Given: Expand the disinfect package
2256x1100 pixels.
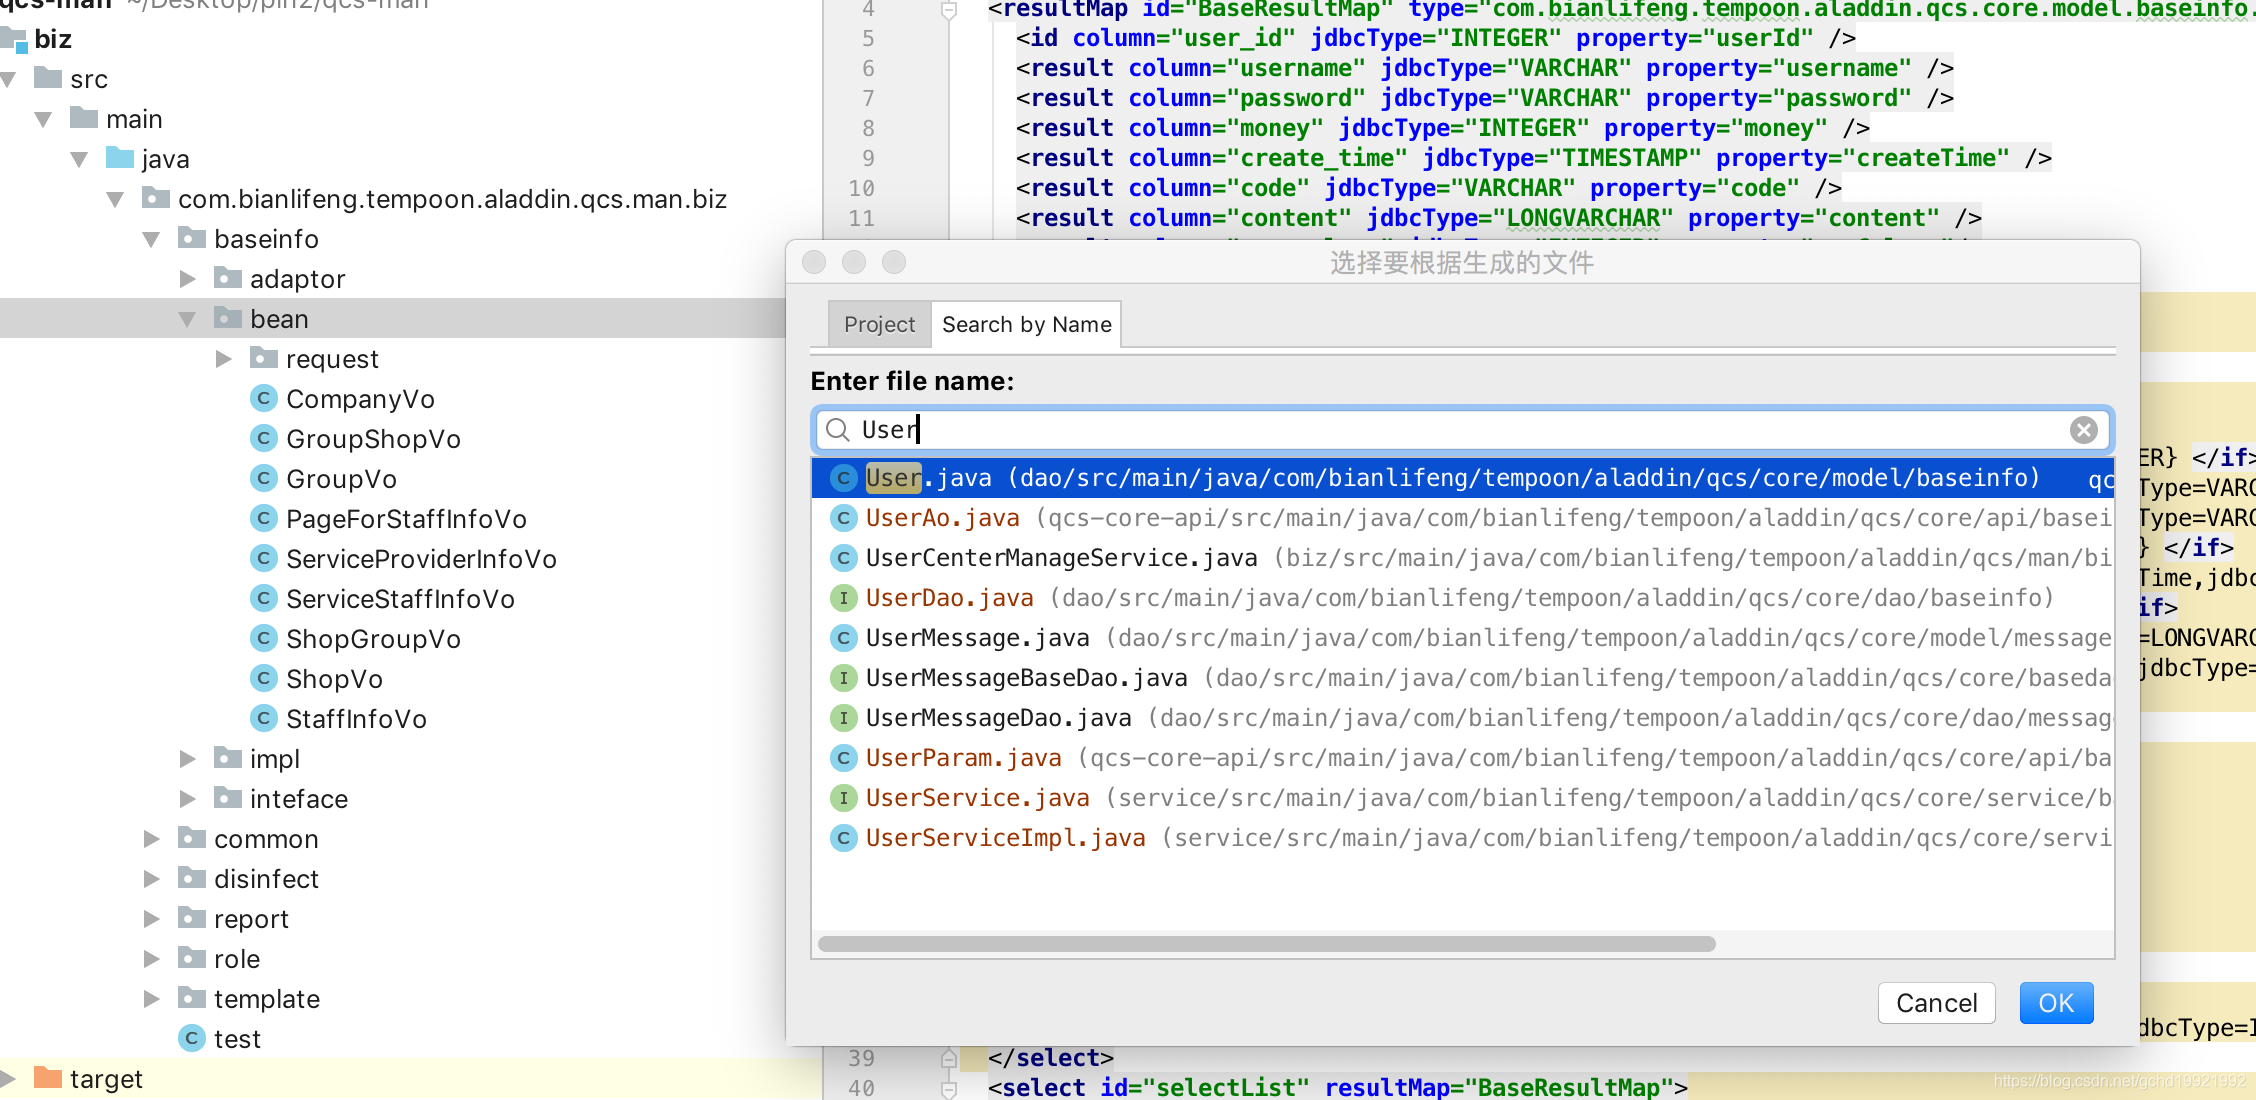Looking at the screenshot, I should 151,879.
